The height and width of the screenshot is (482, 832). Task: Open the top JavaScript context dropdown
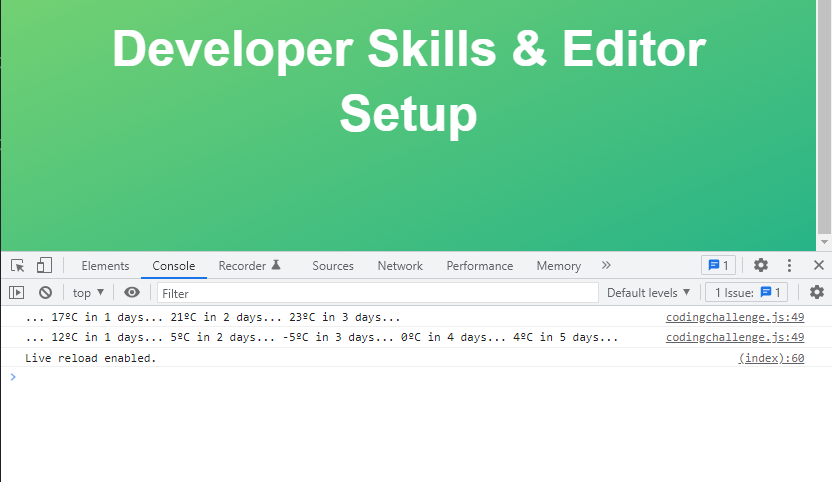(x=88, y=292)
